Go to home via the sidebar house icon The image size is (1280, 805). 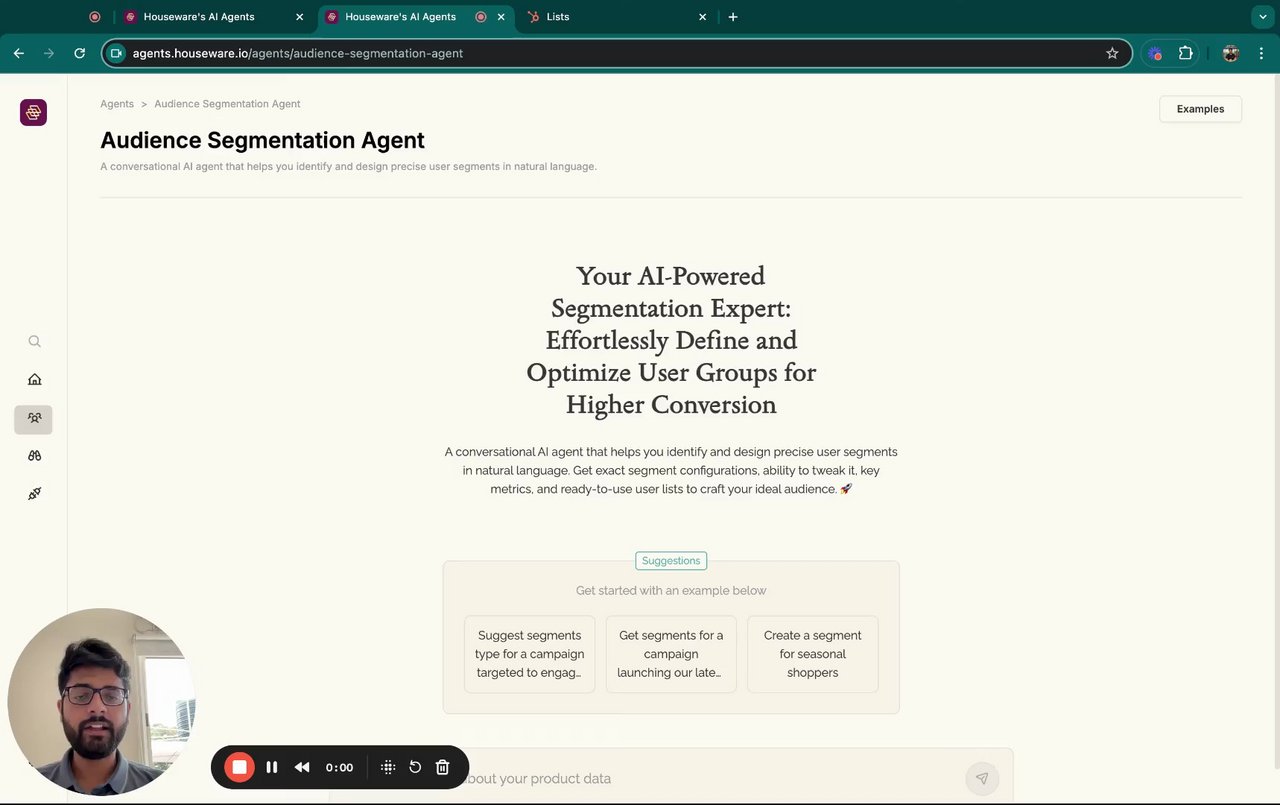point(34,379)
